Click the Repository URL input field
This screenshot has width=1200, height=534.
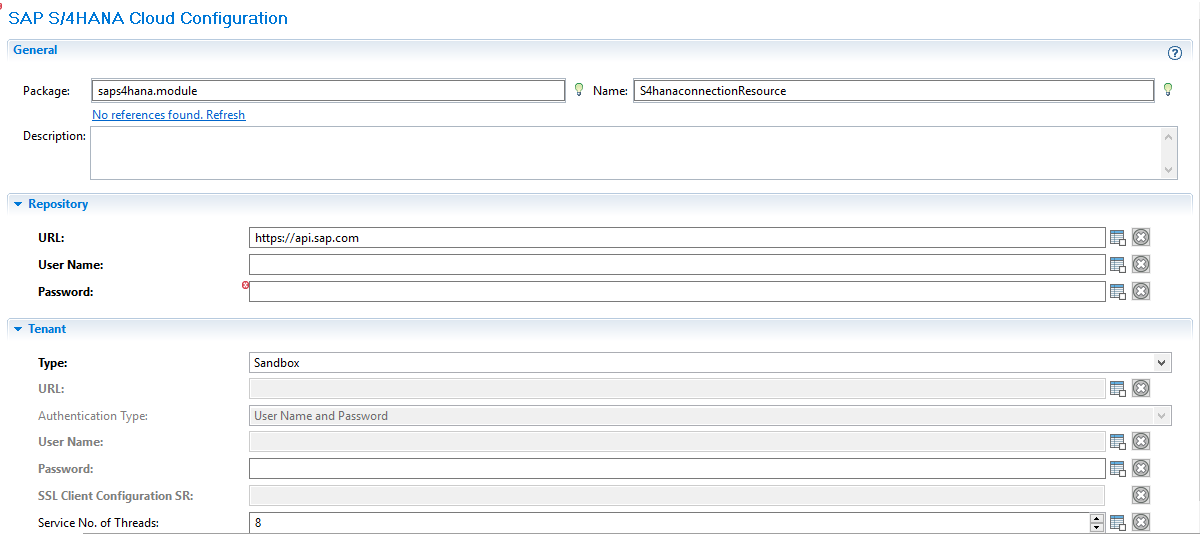click(x=677, y=238)
